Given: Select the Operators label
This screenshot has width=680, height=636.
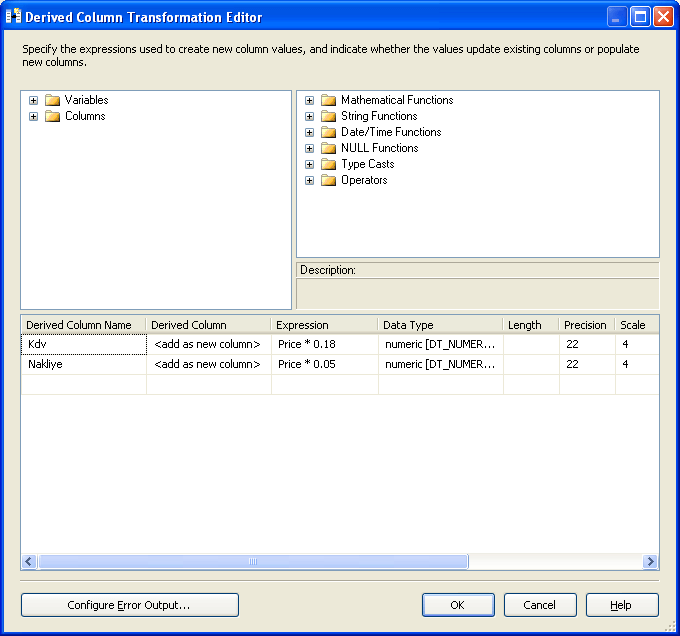Looking at the screenshot, I should 364,180.
